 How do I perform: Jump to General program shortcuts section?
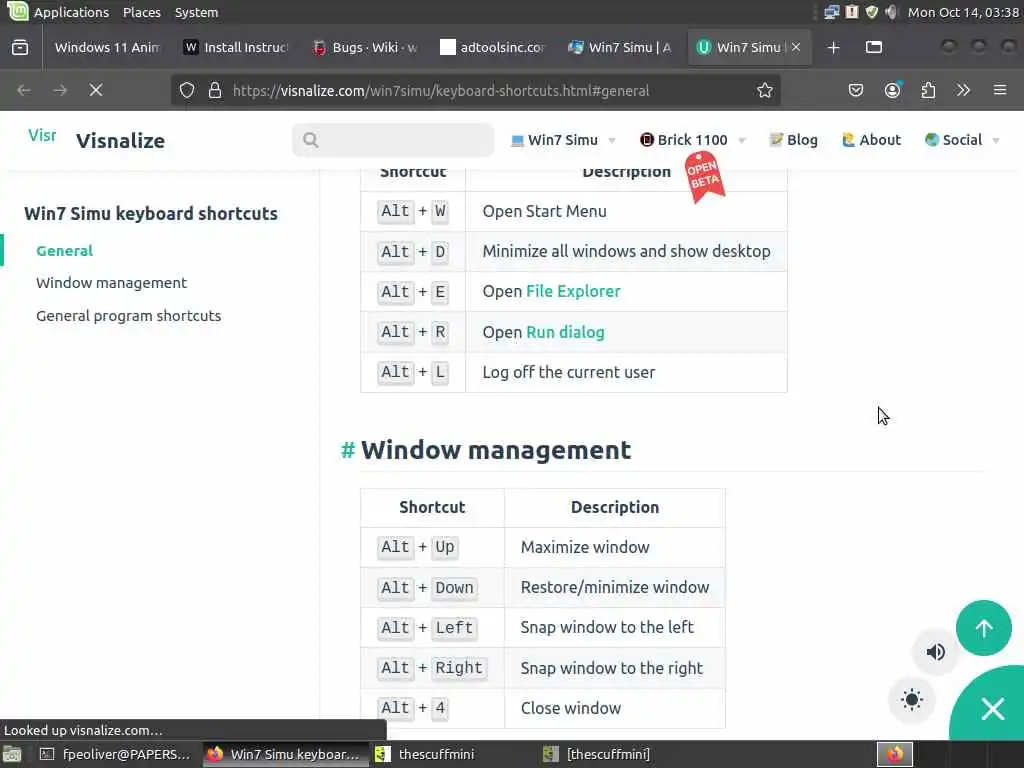pyautogui.click(x=129, y=315)
